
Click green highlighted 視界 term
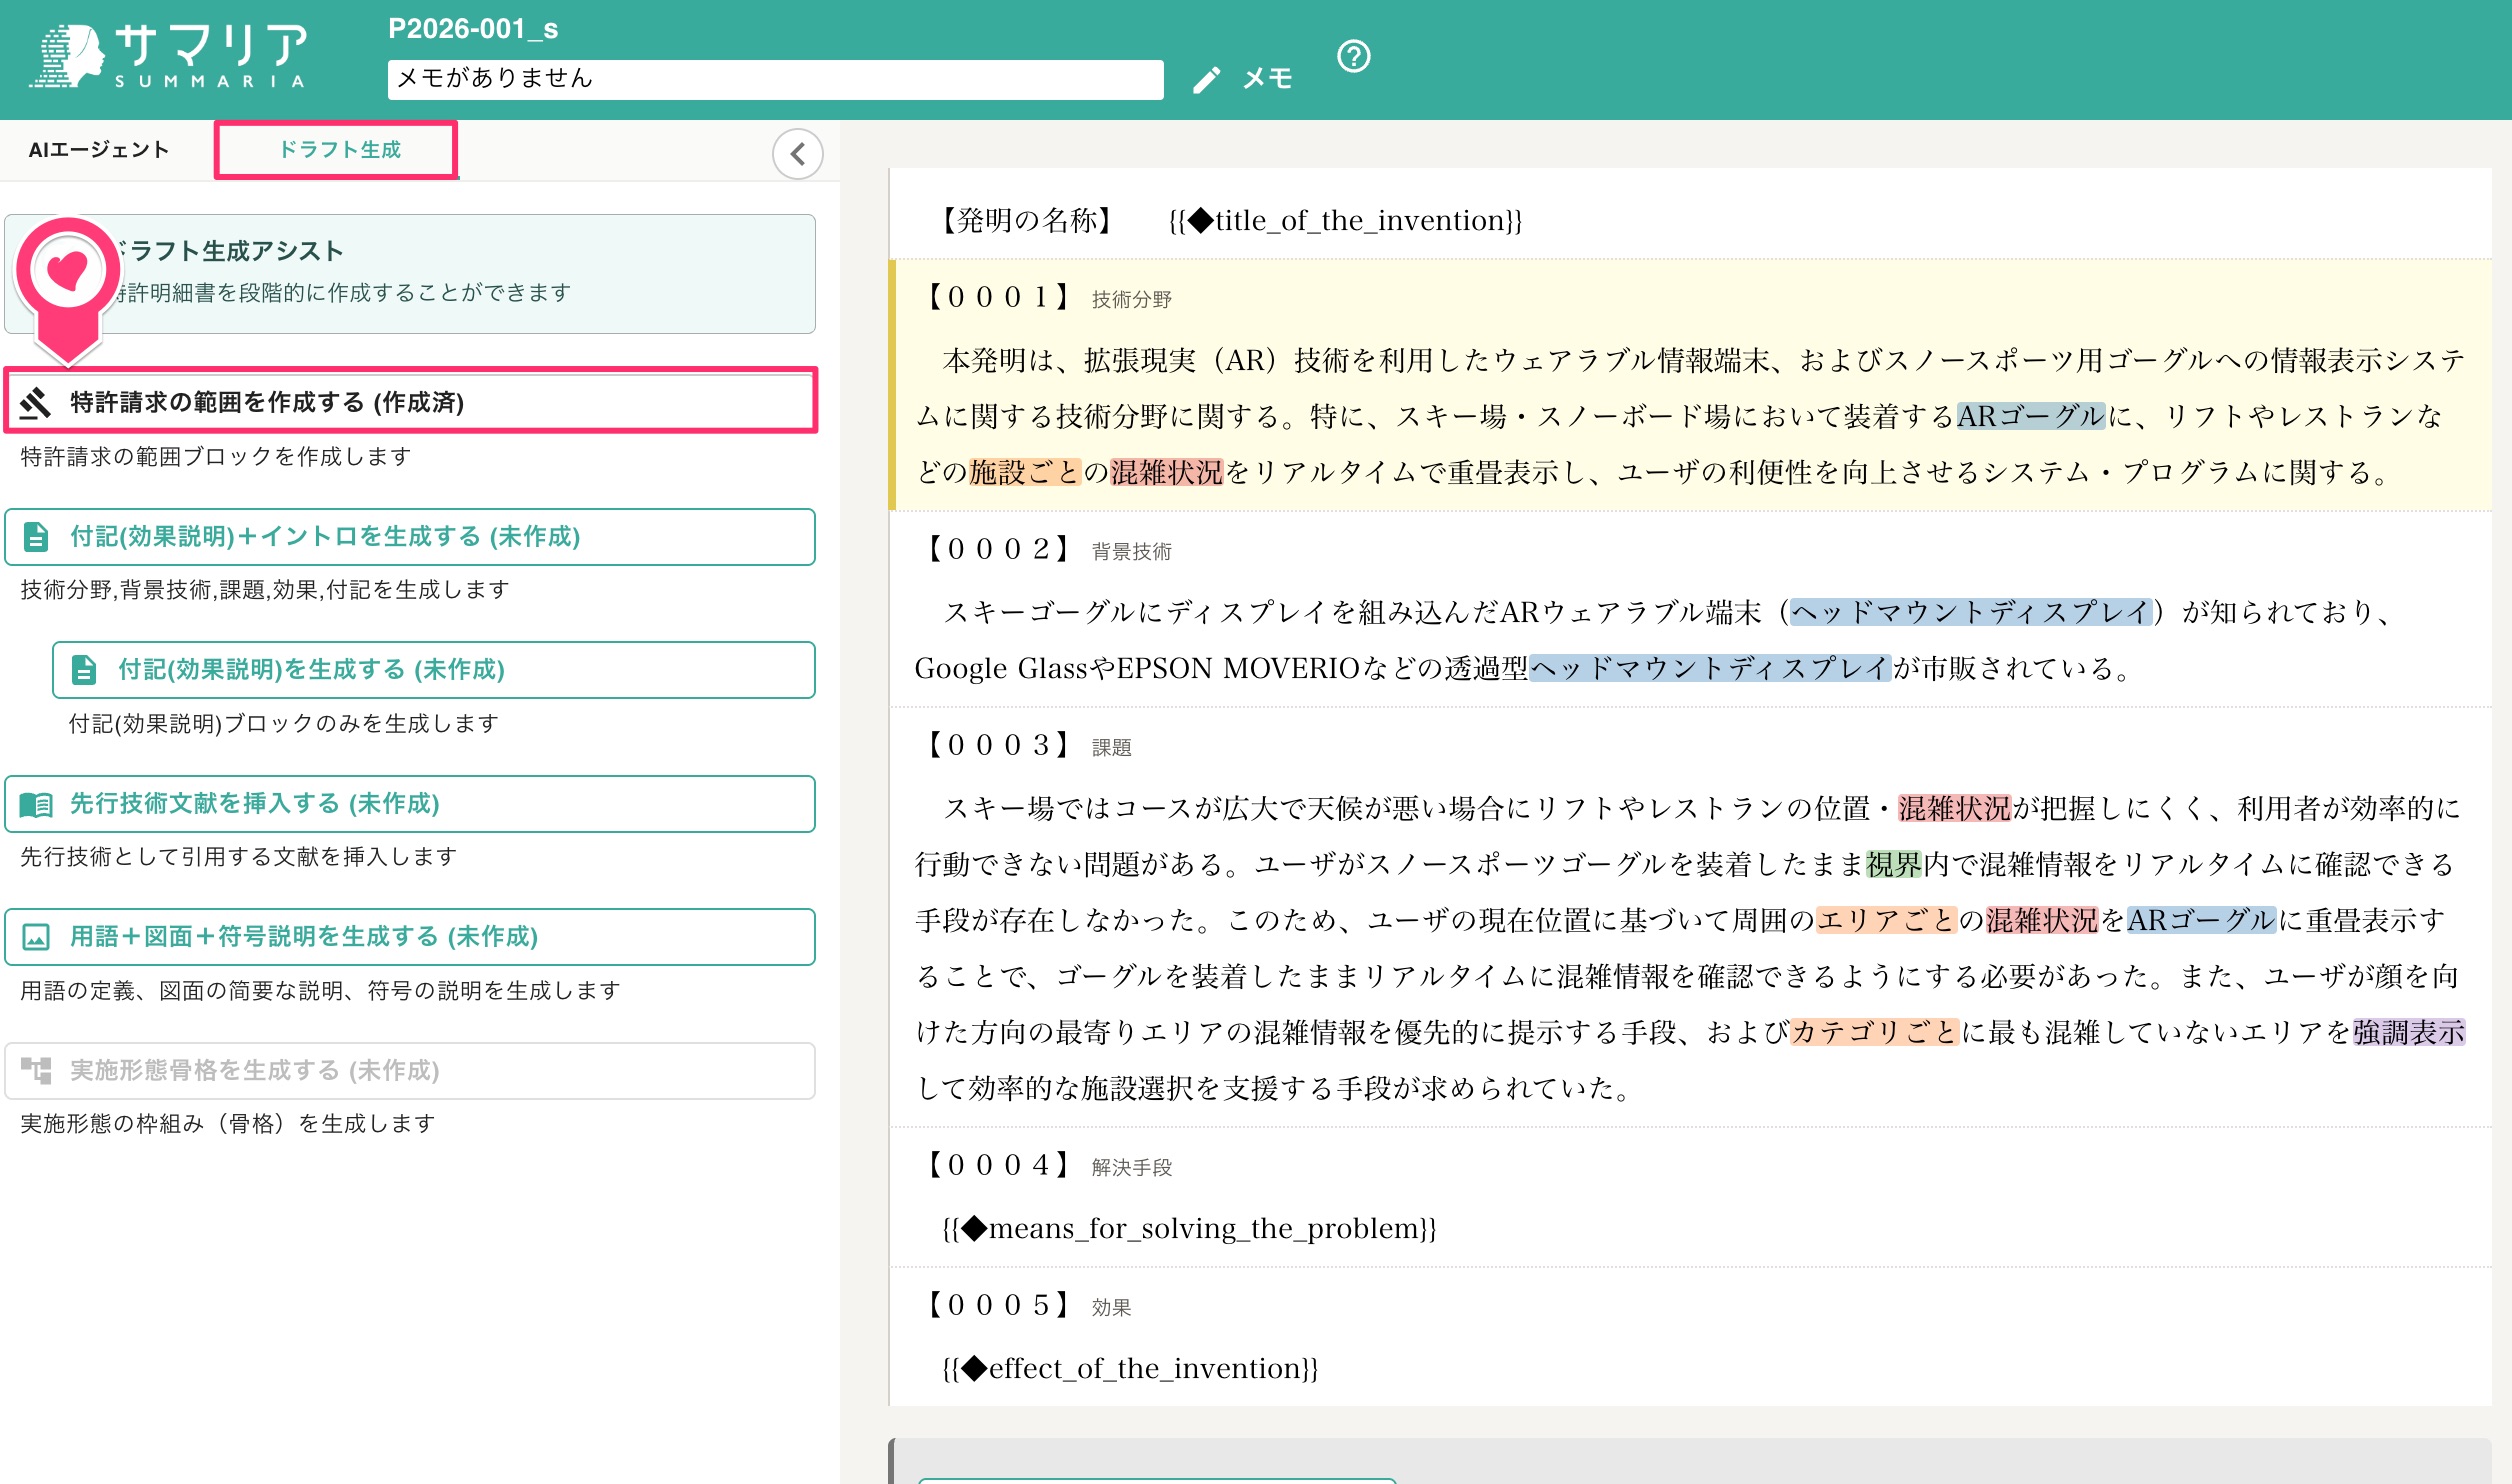[x=1894, y=864]
